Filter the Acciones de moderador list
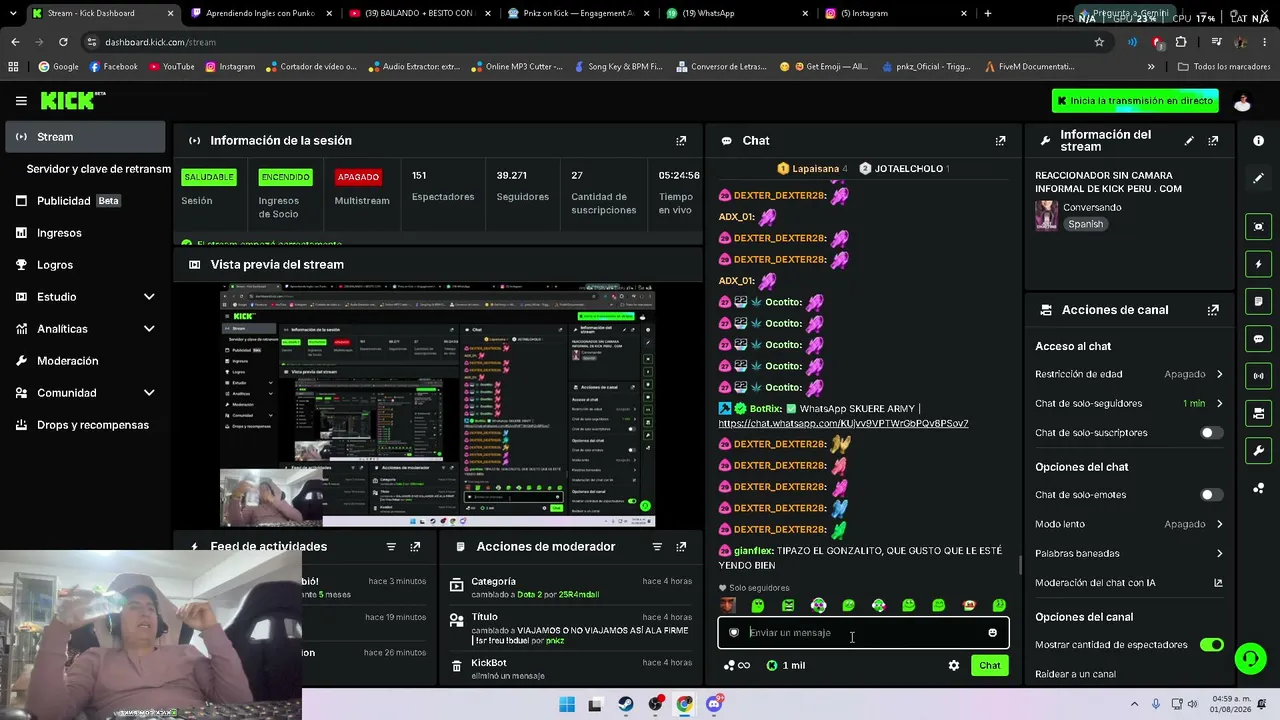The image size is (1280, 720). (x=657, y=547)
